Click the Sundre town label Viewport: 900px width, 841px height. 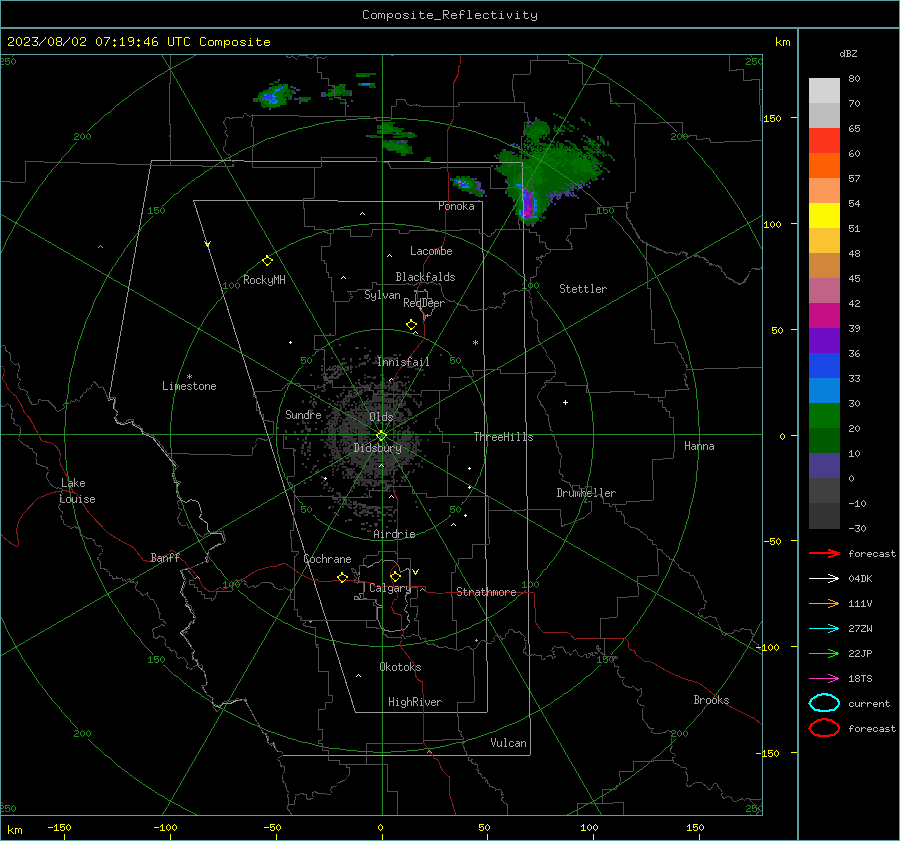pyautogui.click(x=303, y=414)
